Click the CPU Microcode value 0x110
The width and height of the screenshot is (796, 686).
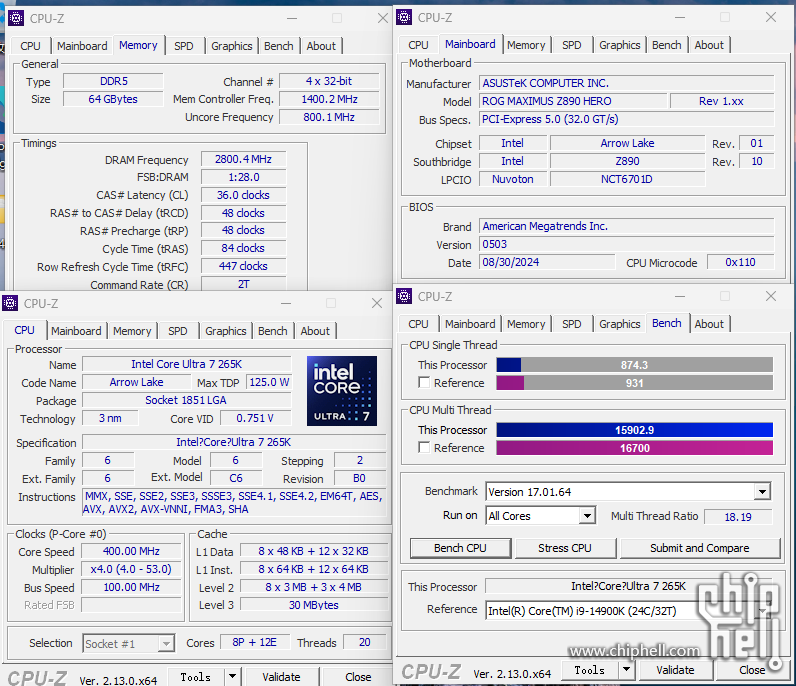point(740,262)
